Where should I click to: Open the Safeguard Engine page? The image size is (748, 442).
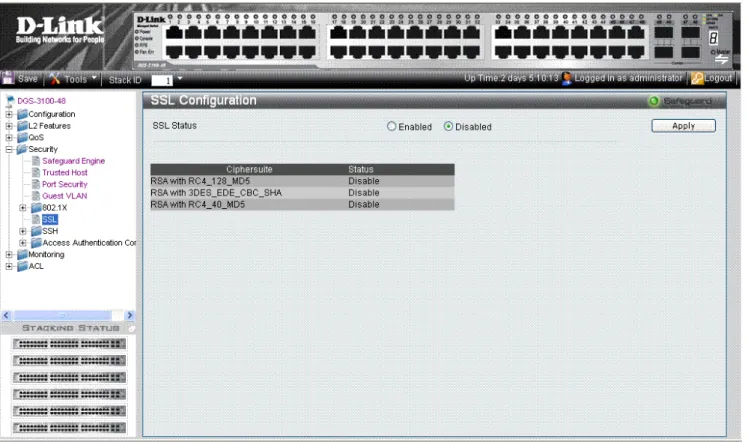pos(73,161)
